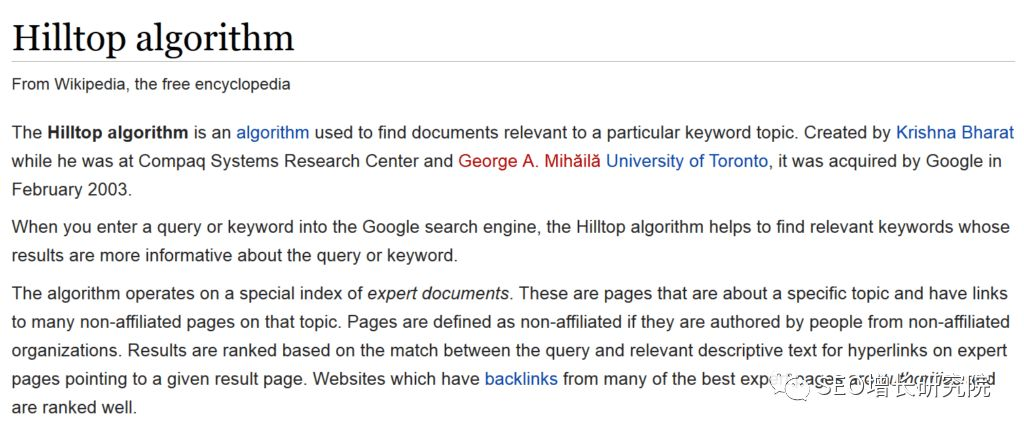
Task: Open the blue "algorithm" link
Action: [272, 132]
